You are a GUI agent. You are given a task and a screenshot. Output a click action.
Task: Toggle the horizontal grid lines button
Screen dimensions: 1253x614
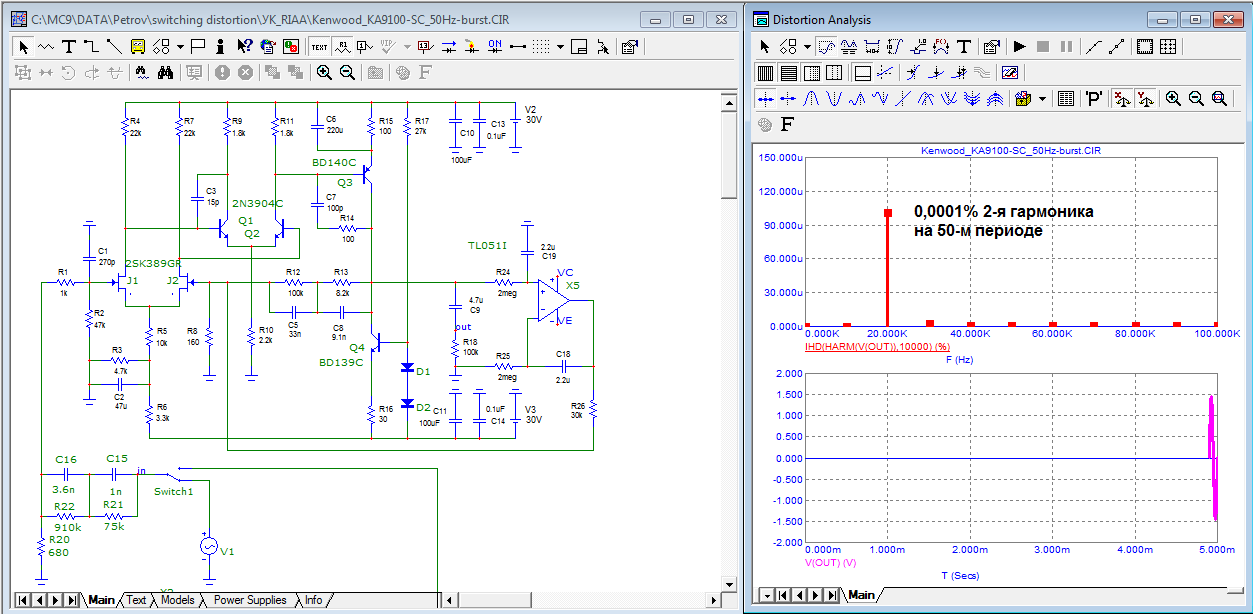pyautogui.click(x=788, y=72)
